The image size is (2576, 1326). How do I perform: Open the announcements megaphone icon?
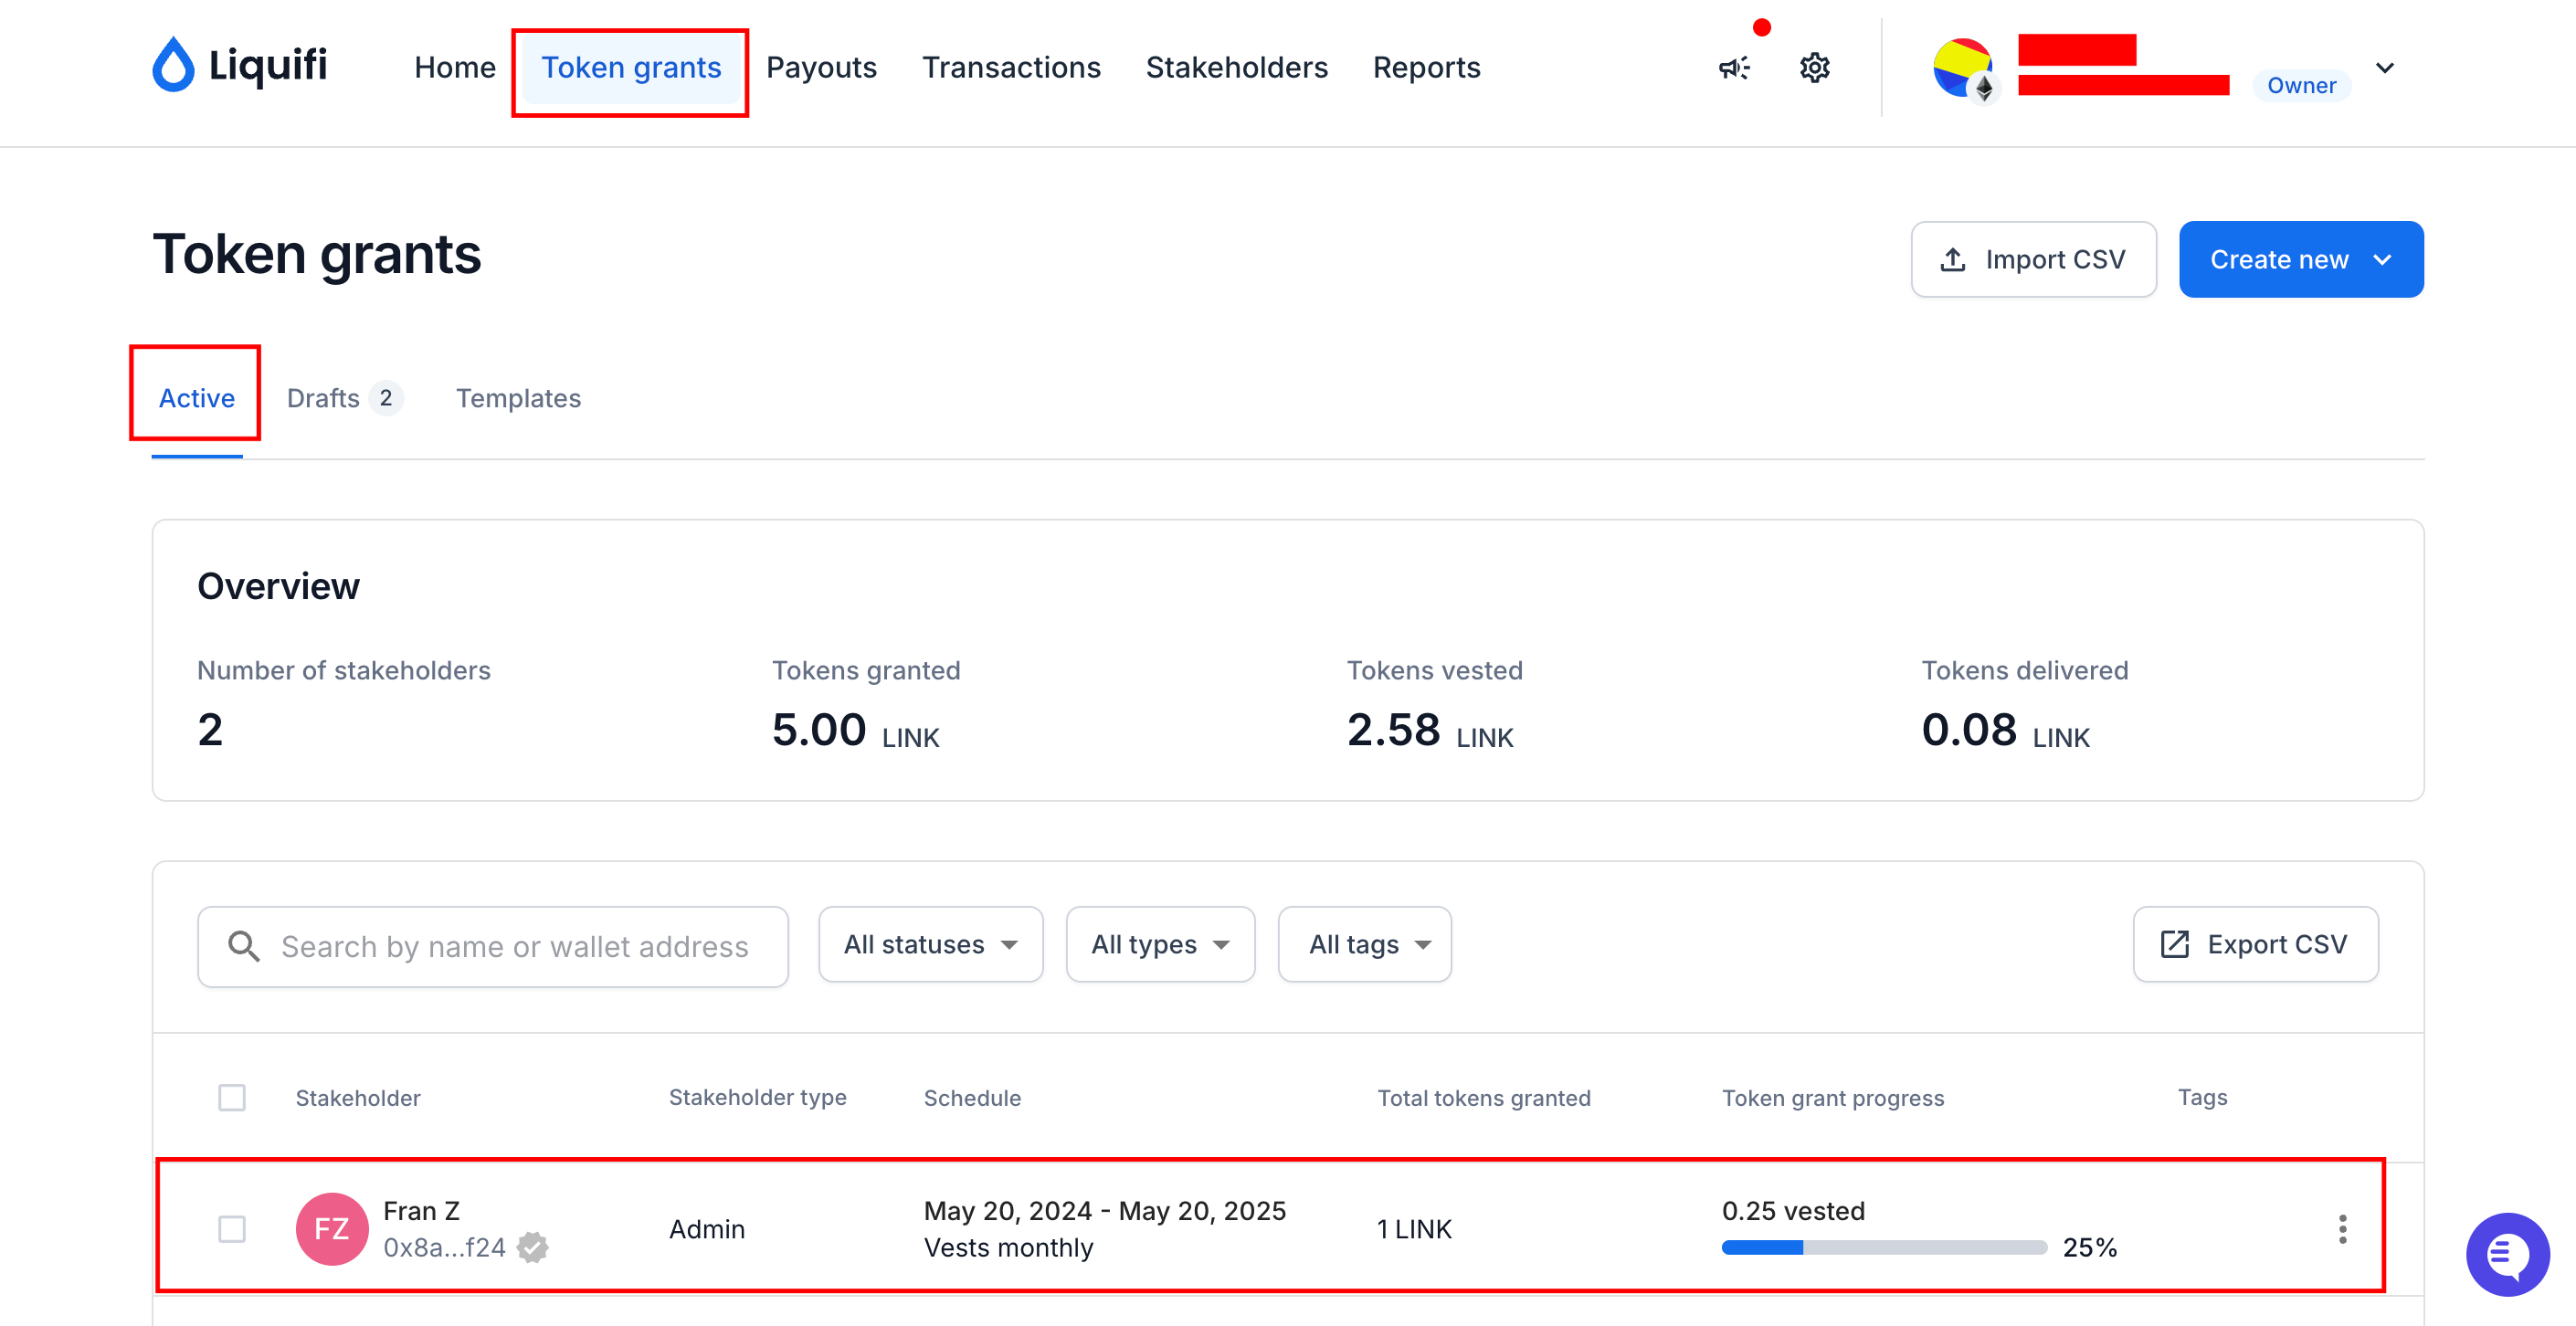point(1734,68)
